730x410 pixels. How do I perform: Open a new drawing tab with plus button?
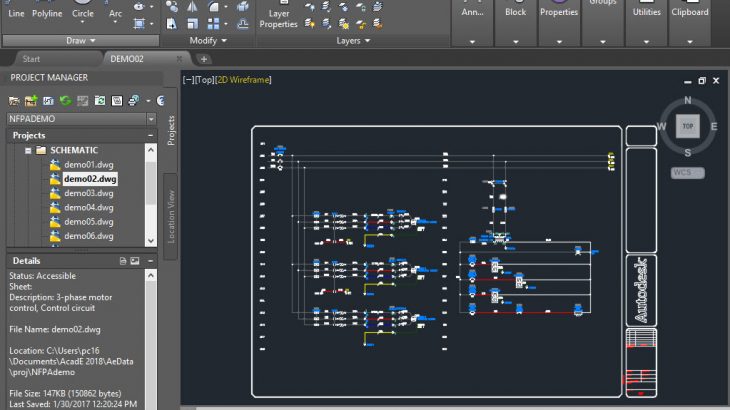(x=203, y=59)
